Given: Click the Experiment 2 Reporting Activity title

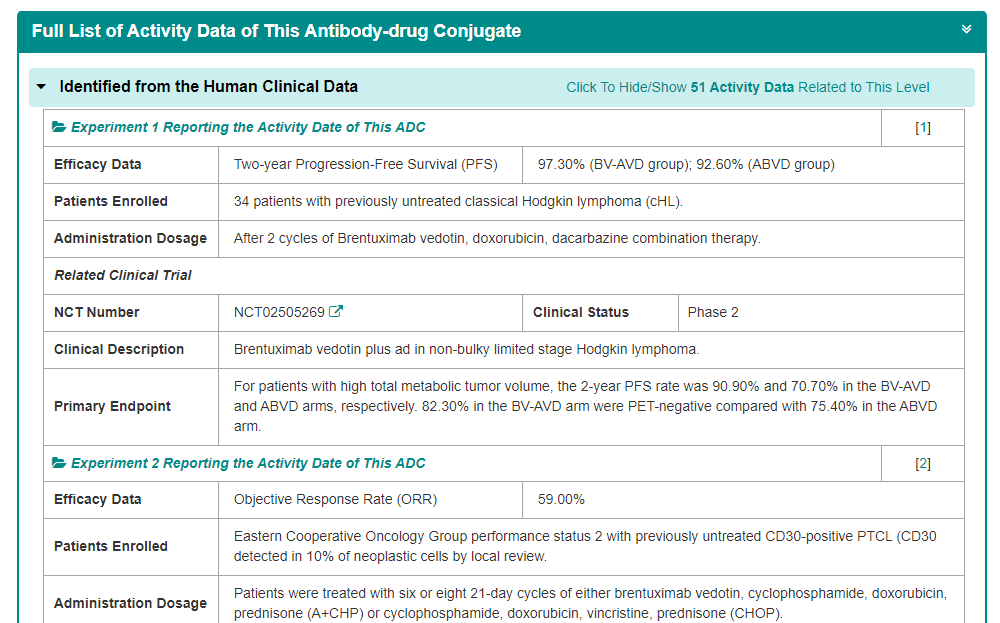Looking at the screenshot, I should click(x=248, y=464).
